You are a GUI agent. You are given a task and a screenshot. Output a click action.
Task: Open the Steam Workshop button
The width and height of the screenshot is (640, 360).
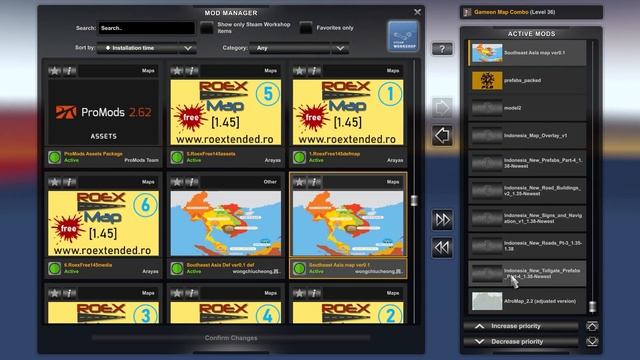(403, 37)
